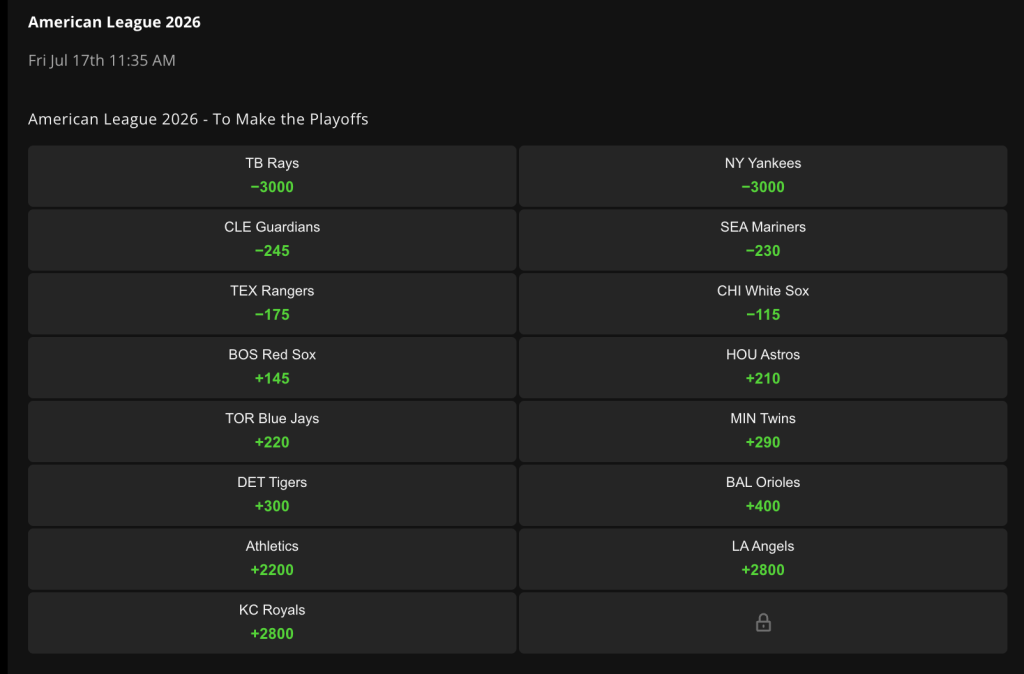Select BAL Orioles +400
This screenshot has width=1024, height=674.
tap(763, 496)
